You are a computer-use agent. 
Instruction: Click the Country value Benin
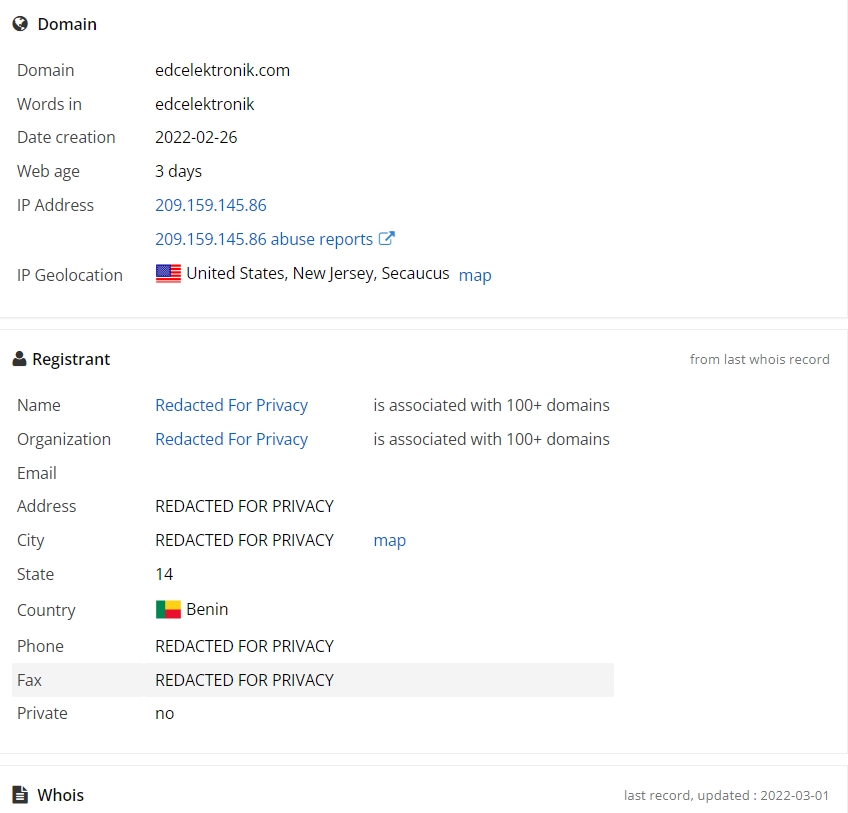[x=207, y=609]
